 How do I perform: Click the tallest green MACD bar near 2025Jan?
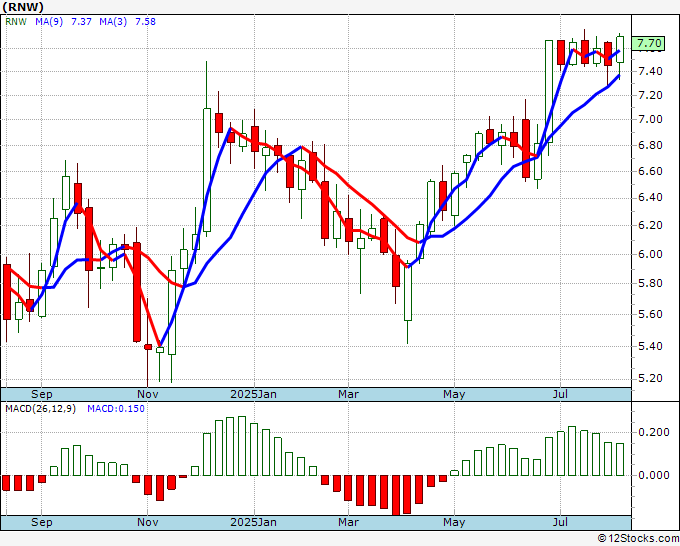pyautogui.click(x=242, y=446)
